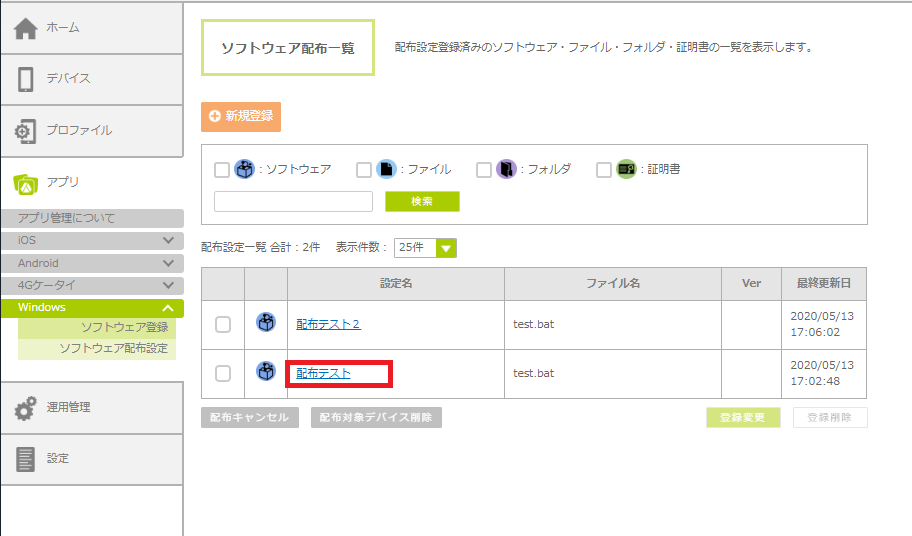The image size is (912, 536).
Task: Open the 25件 display count dropdown
Action: point(426,248)
